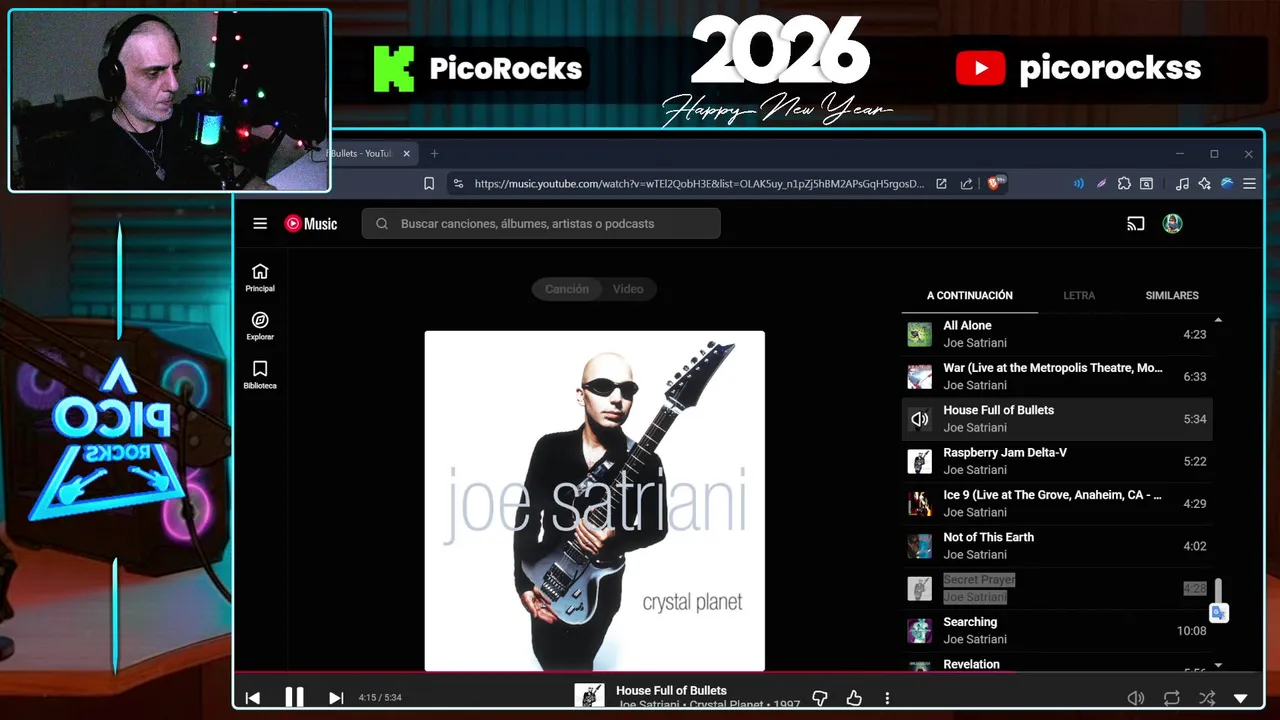Click the translate popup icon near queue
Viewport: 1280px width, 720px height.
(1218, 613)
